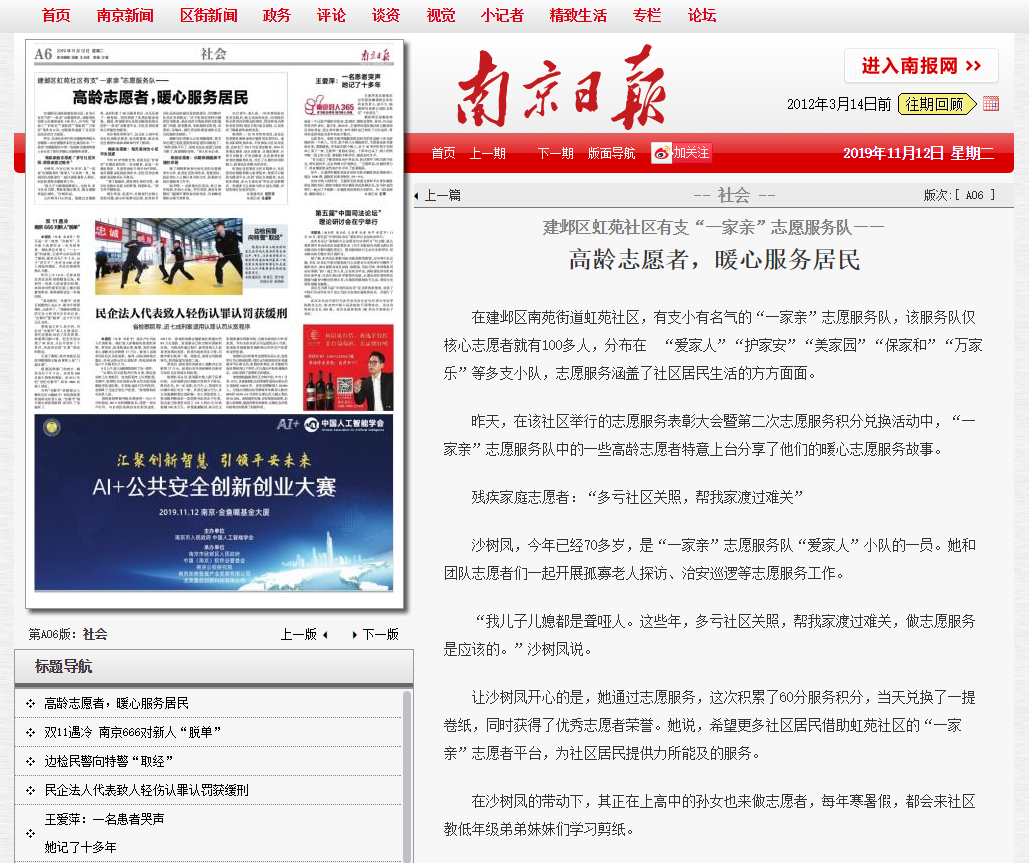Open headline 高龄志愿者，暖心服务居民 in list
The height and width of the screenshot is (863, 1029).
tap(116, 704)
